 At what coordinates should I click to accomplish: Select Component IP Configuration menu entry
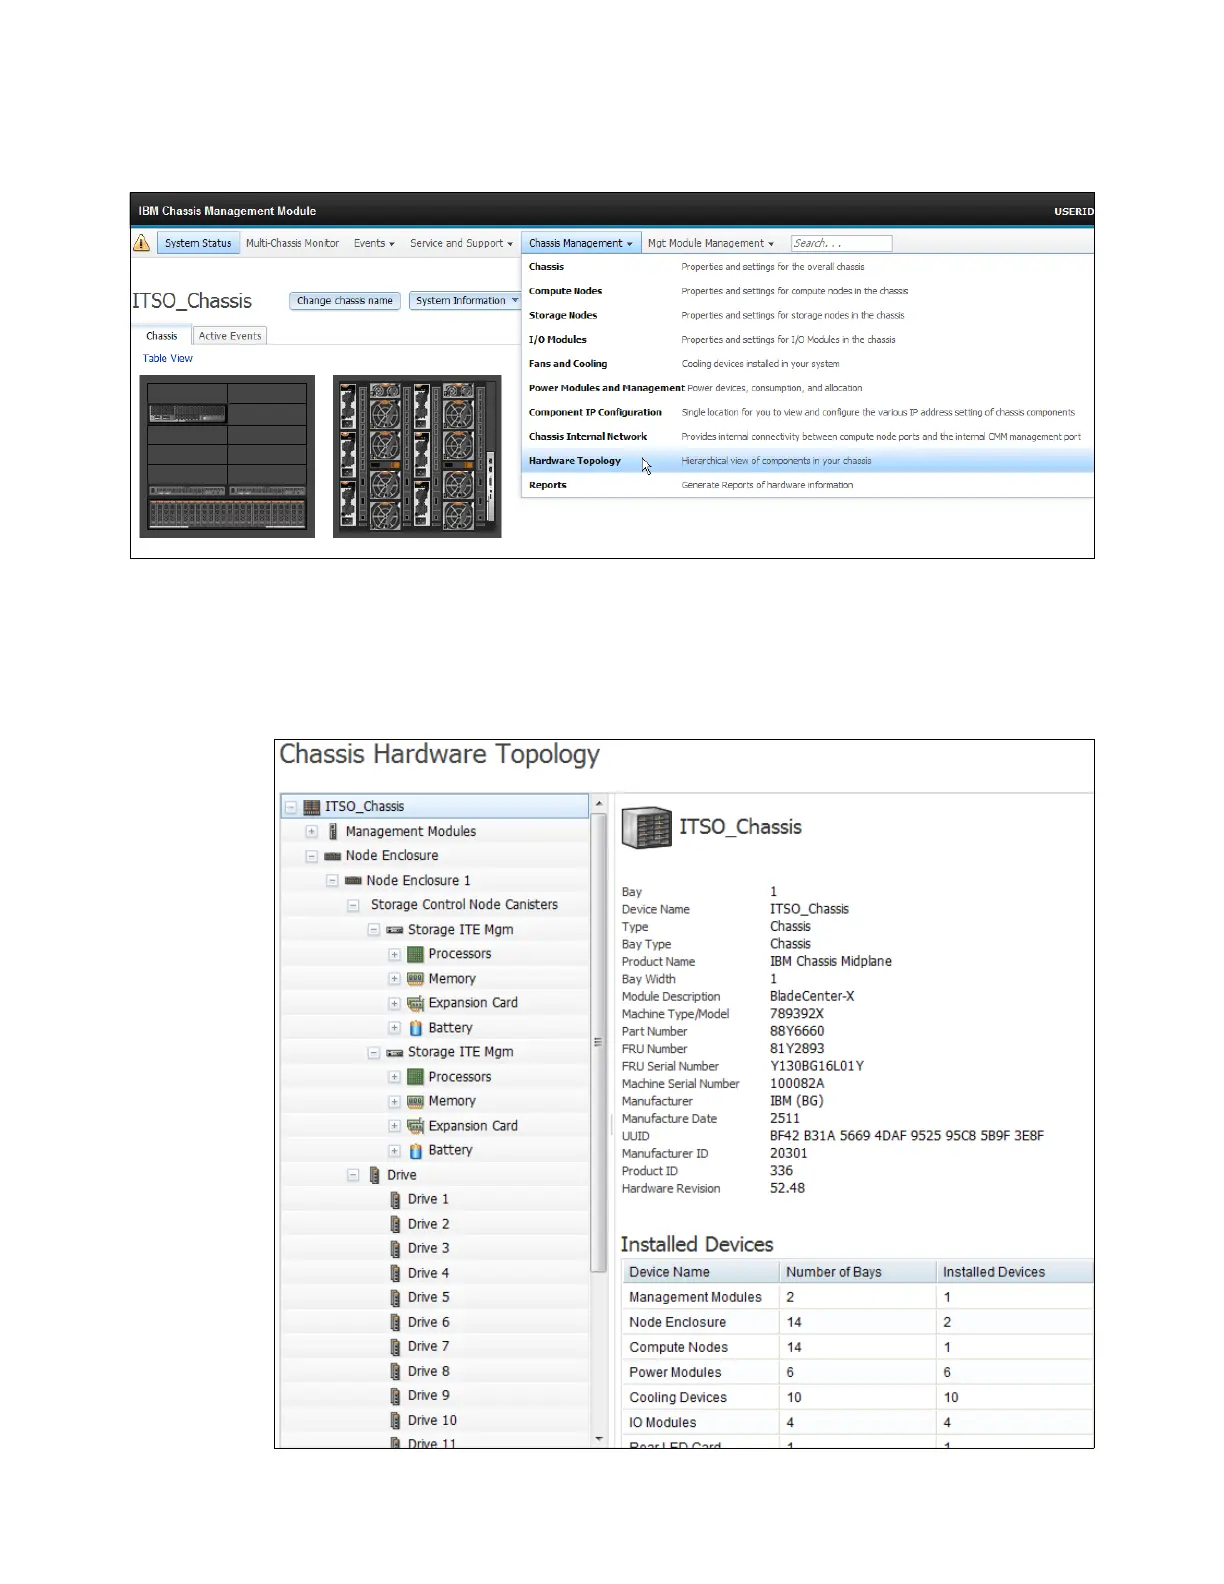coord(807,412)
